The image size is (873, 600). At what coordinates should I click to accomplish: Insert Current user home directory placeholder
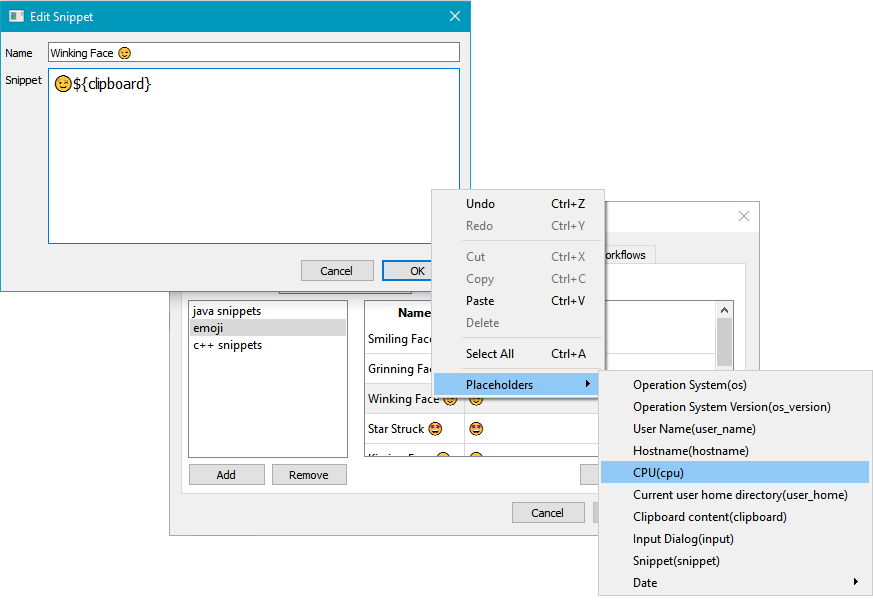click(x=735, y=495)
